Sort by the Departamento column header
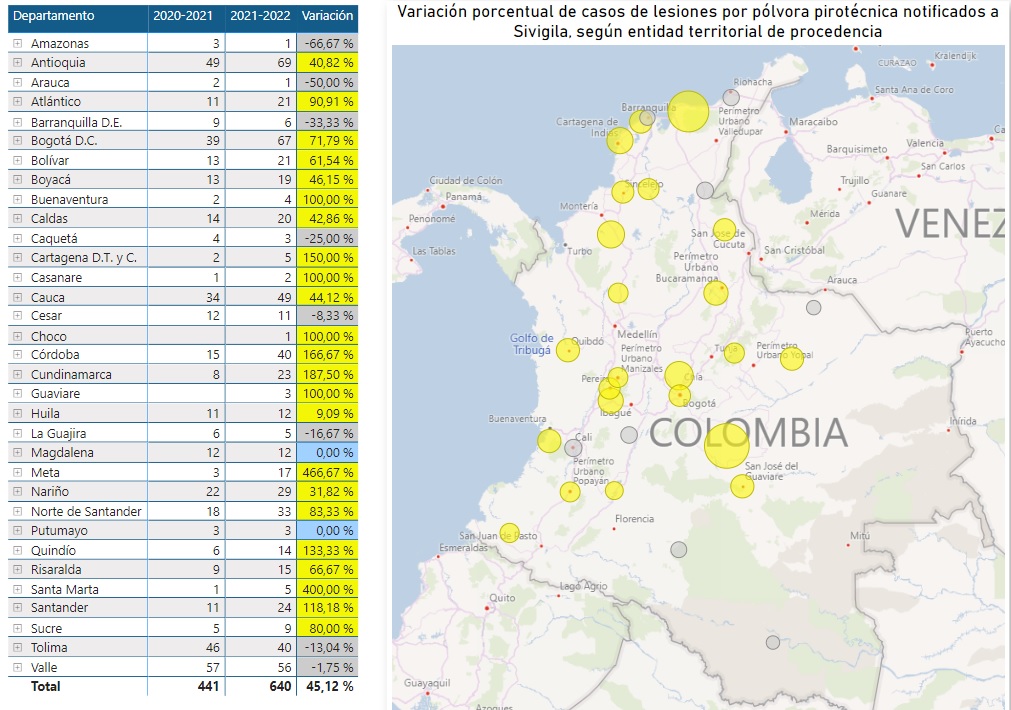The width and height of the screenshot is (1011, 710). pos(55,16)
